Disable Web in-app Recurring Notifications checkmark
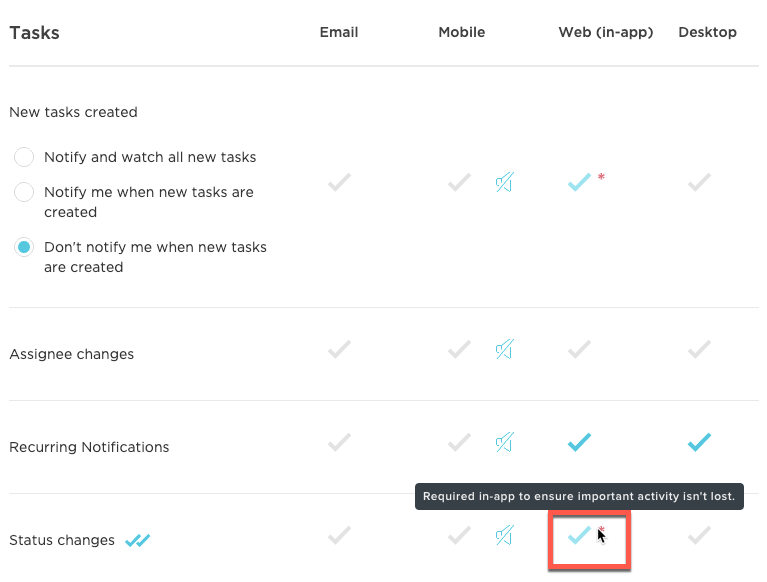 point(579,442)
